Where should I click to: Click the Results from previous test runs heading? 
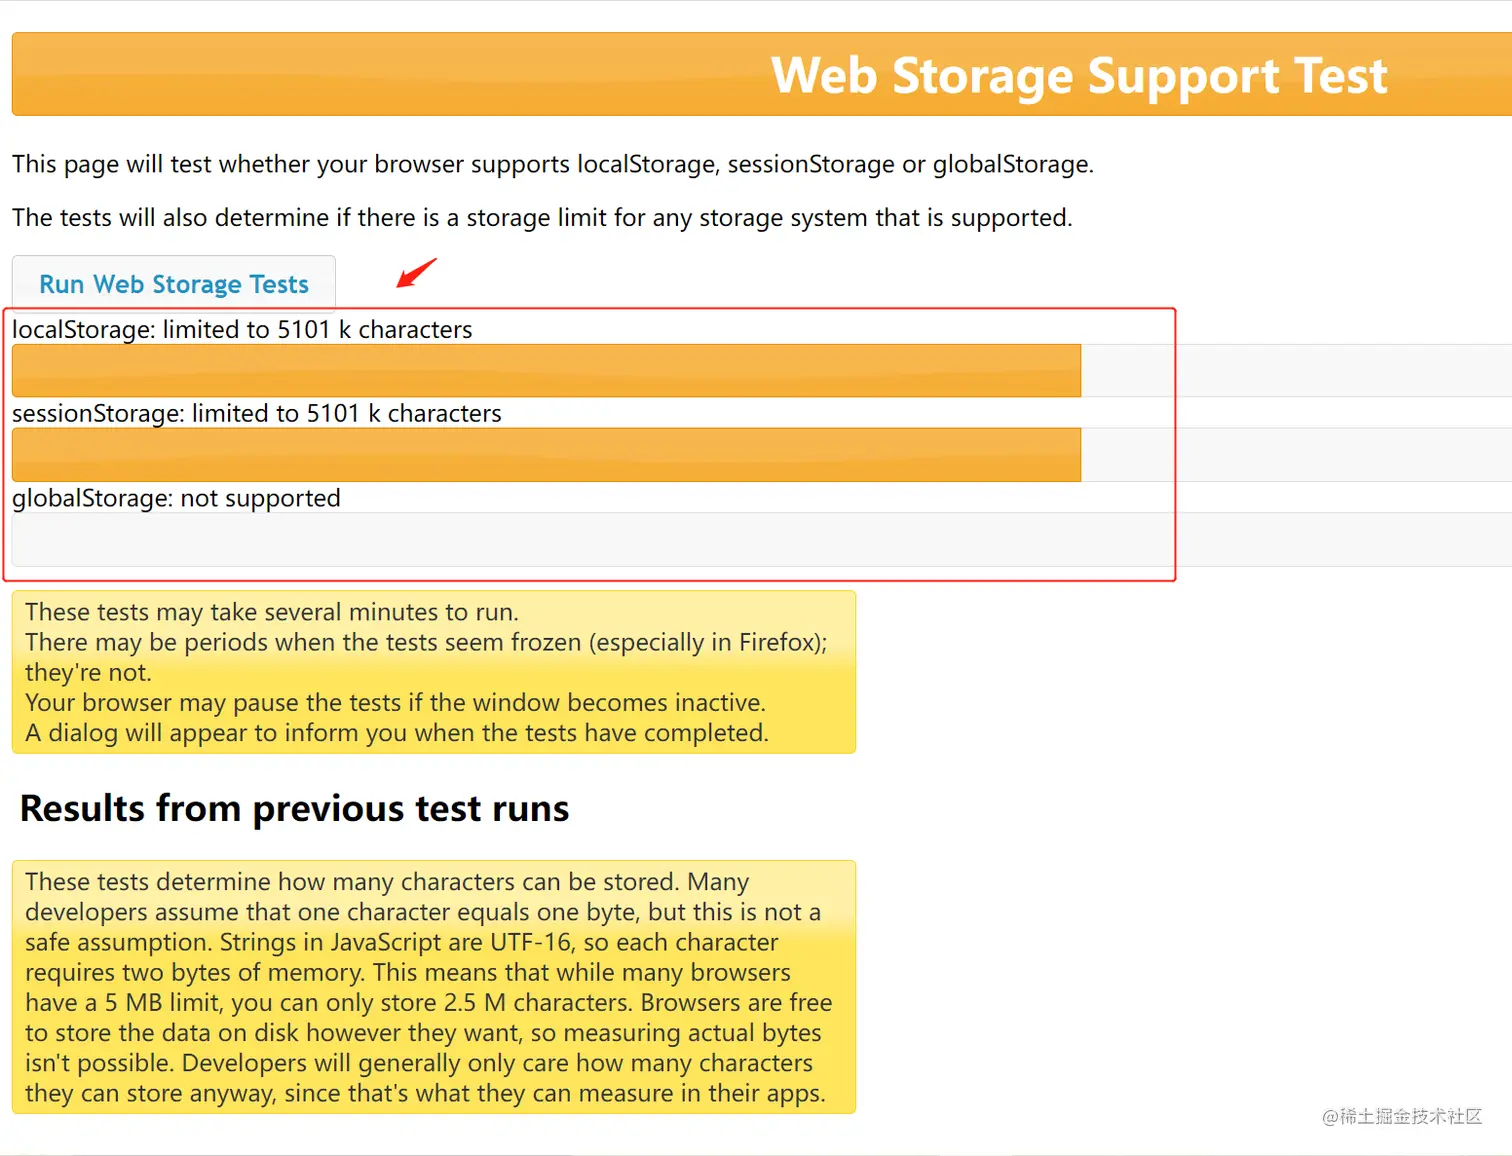295,808
